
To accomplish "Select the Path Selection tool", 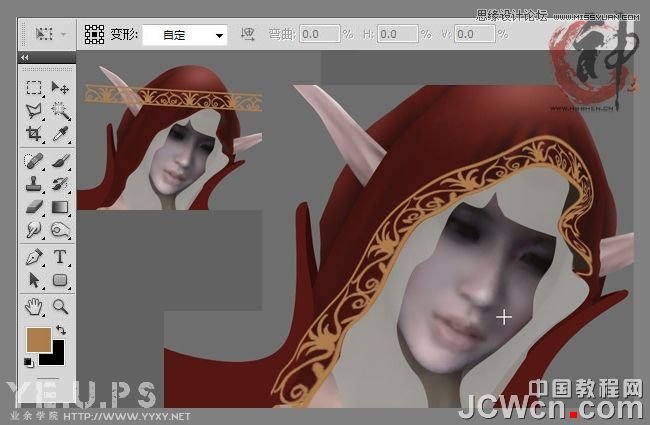I will pos(34,280).
